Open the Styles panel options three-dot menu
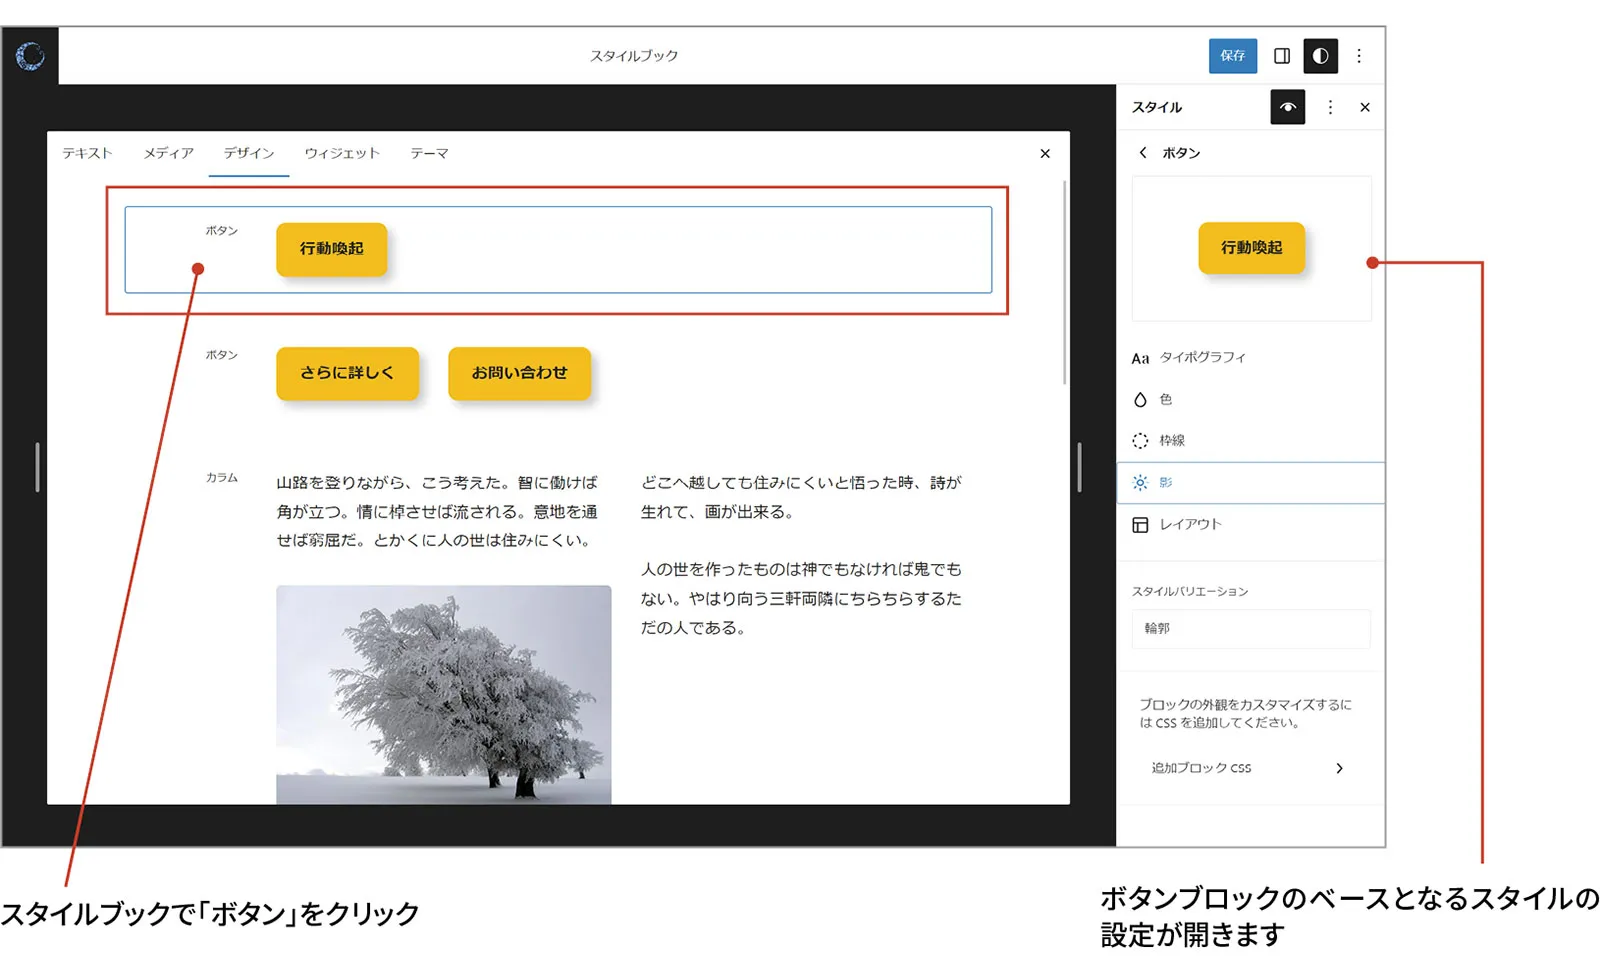 point(1330,107)
